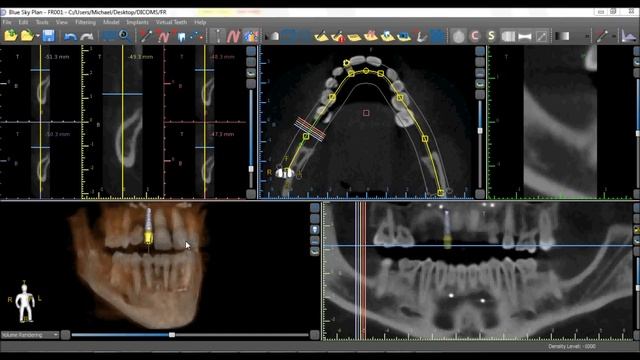
Task: Open the Edit menu
Action: [x=23, y=22]
